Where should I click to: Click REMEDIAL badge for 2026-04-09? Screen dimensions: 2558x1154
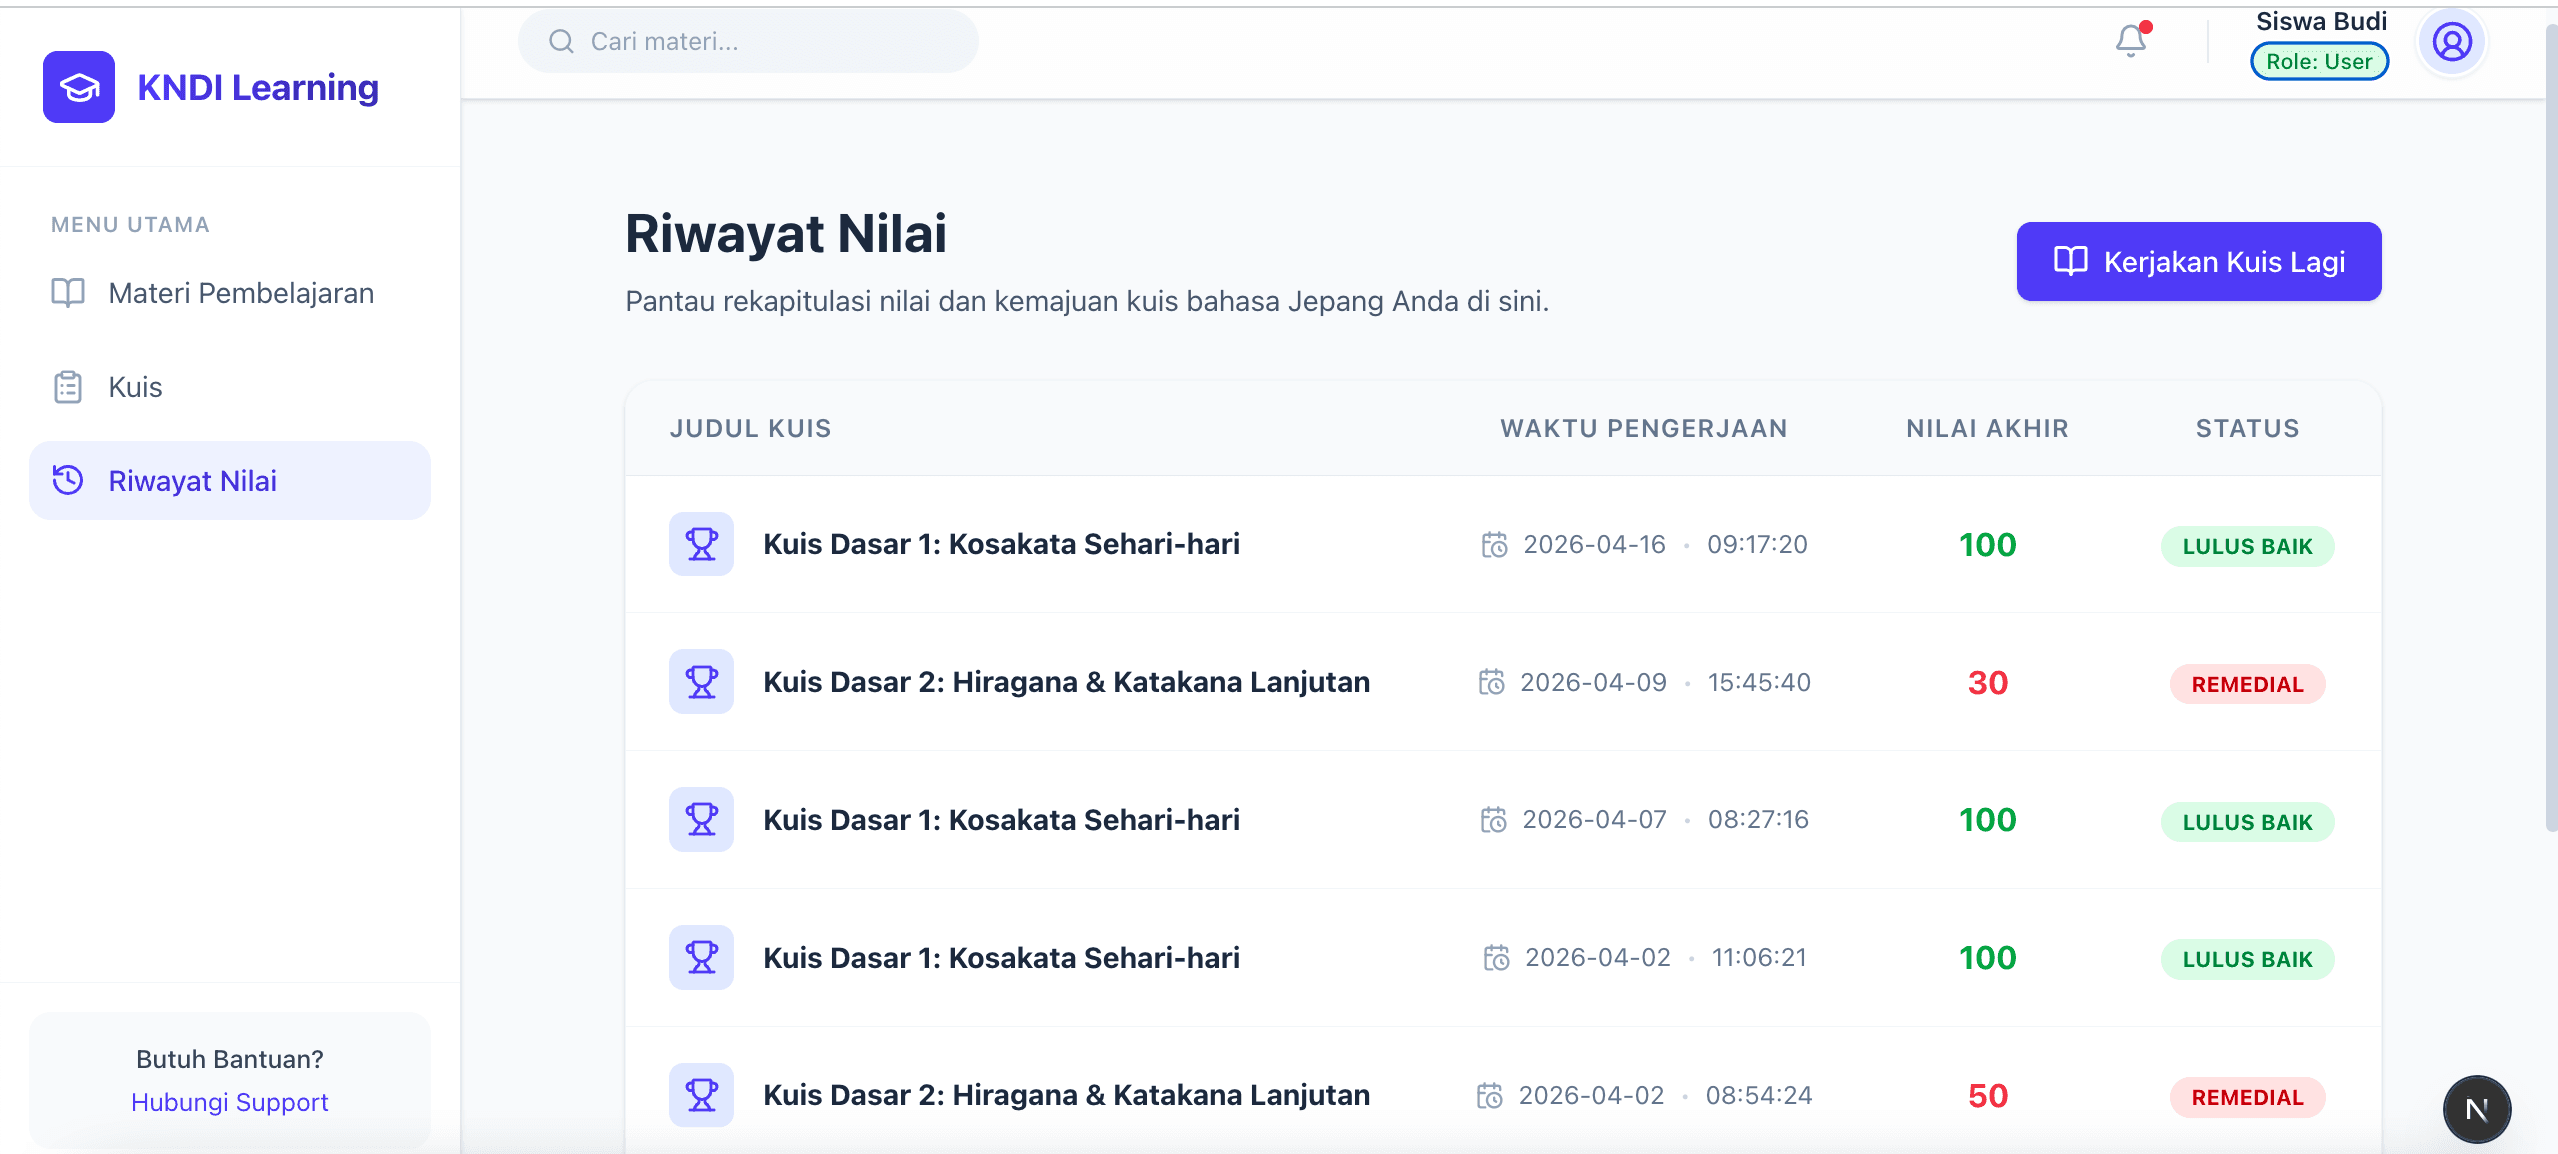click(x=2248, y=684)
